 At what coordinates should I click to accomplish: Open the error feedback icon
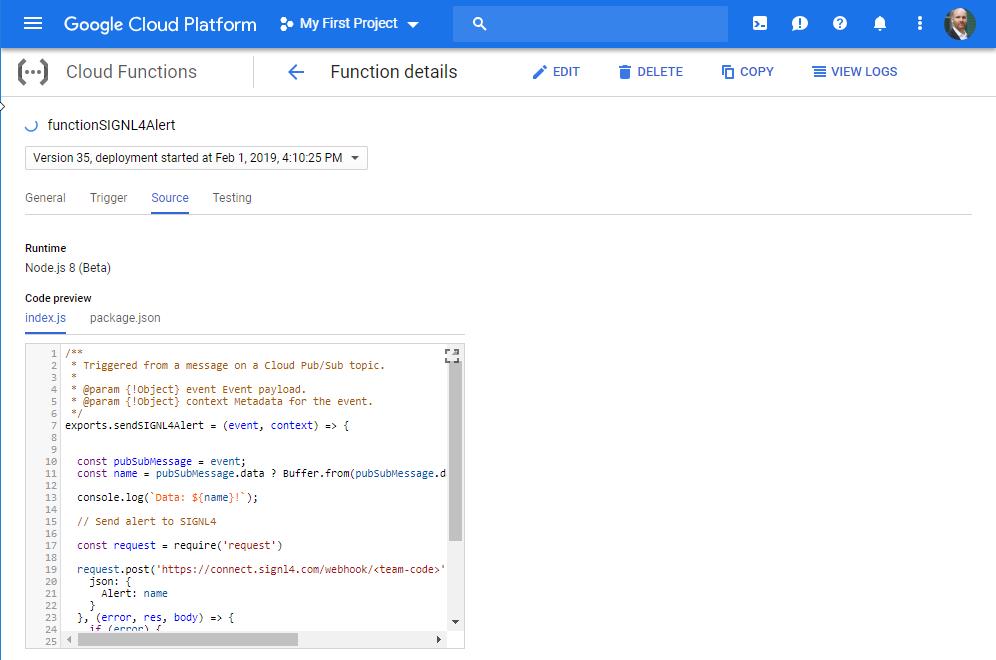[800, 24]
